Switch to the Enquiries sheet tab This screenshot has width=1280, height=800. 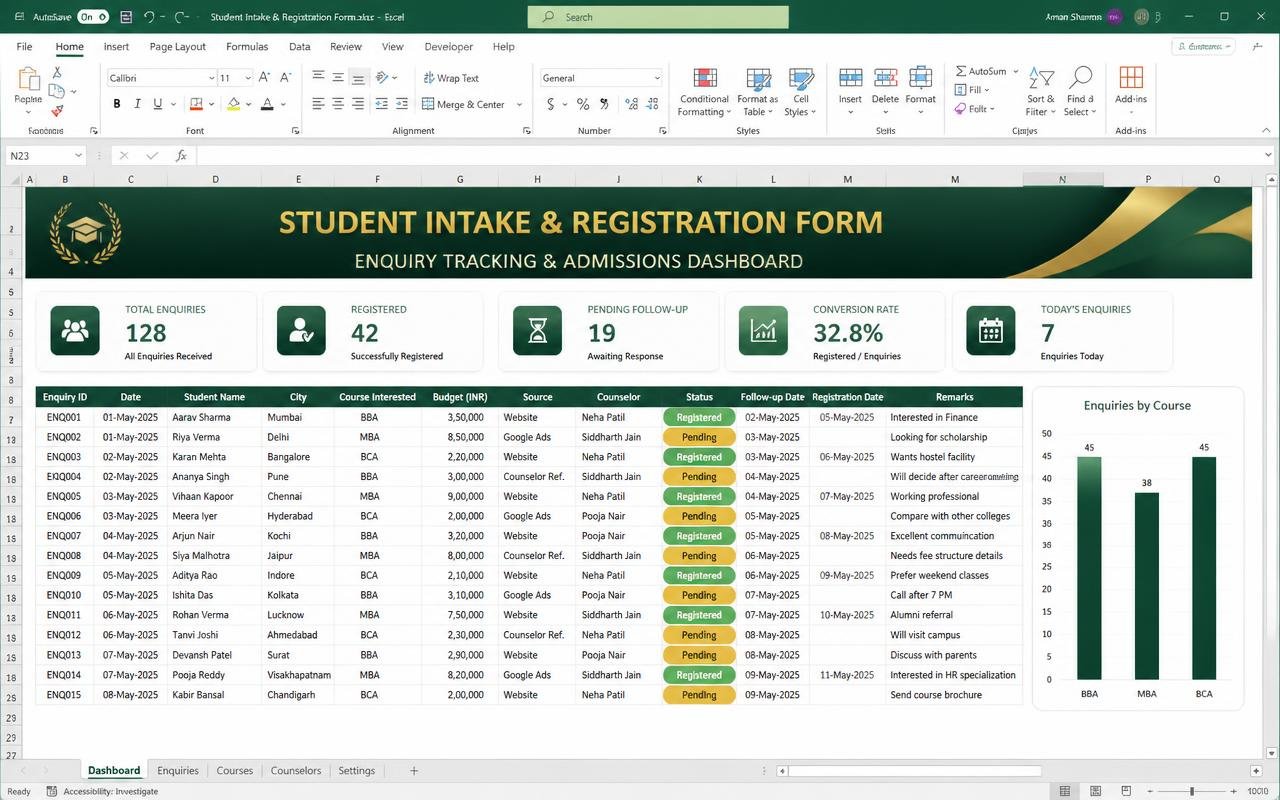pyautogui.click(x=178, y=771)
